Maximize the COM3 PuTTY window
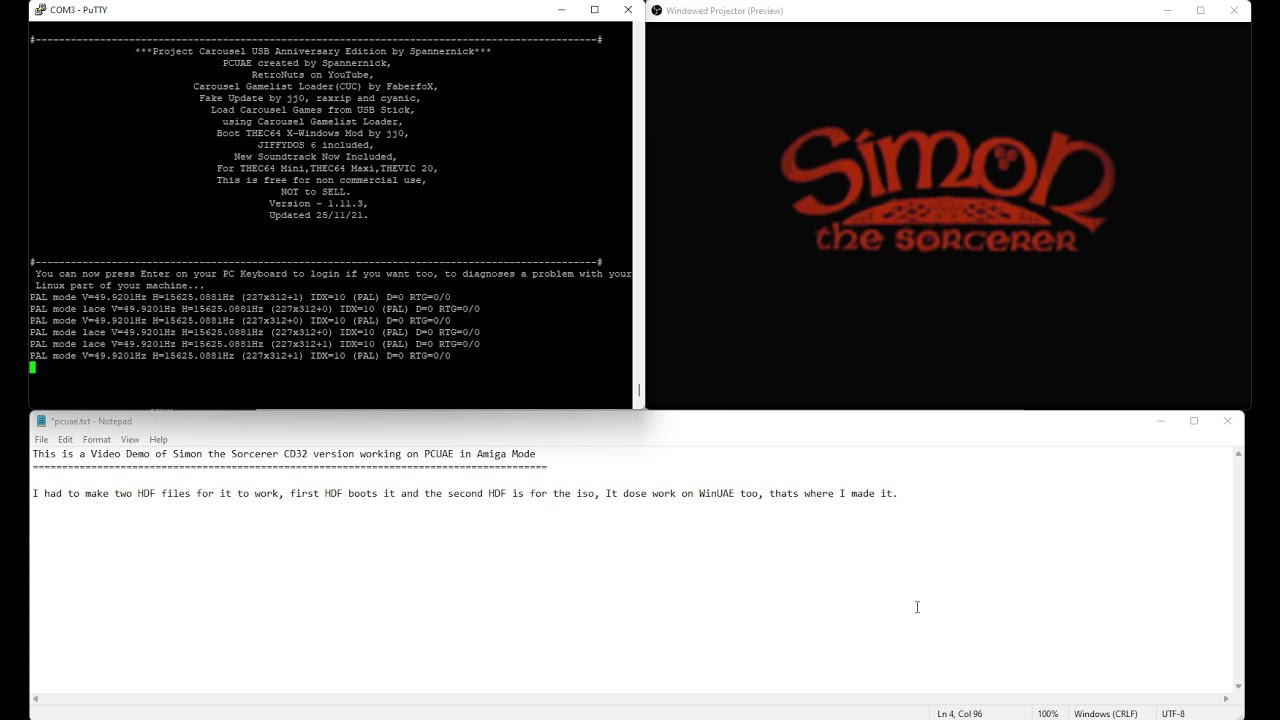This screenshot has height=720, width=1280. click(595, 10)
